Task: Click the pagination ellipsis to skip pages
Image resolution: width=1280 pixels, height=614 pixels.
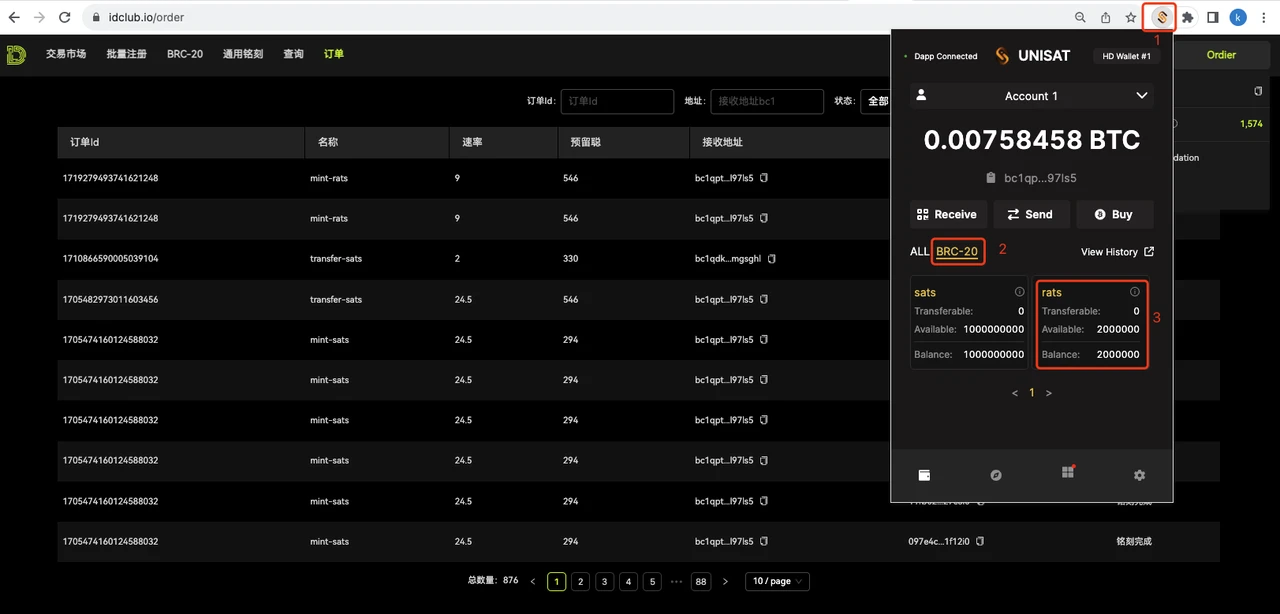Action: pyautogui.click(x=676, y=581)
